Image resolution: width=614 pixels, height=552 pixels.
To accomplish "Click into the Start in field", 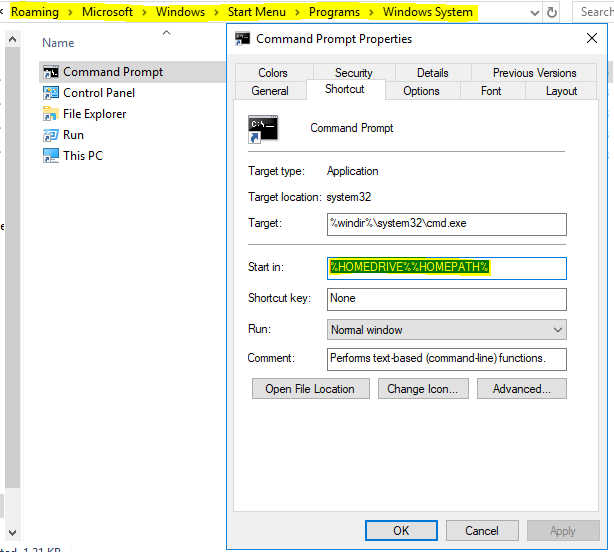I will [x=446, y=268].
